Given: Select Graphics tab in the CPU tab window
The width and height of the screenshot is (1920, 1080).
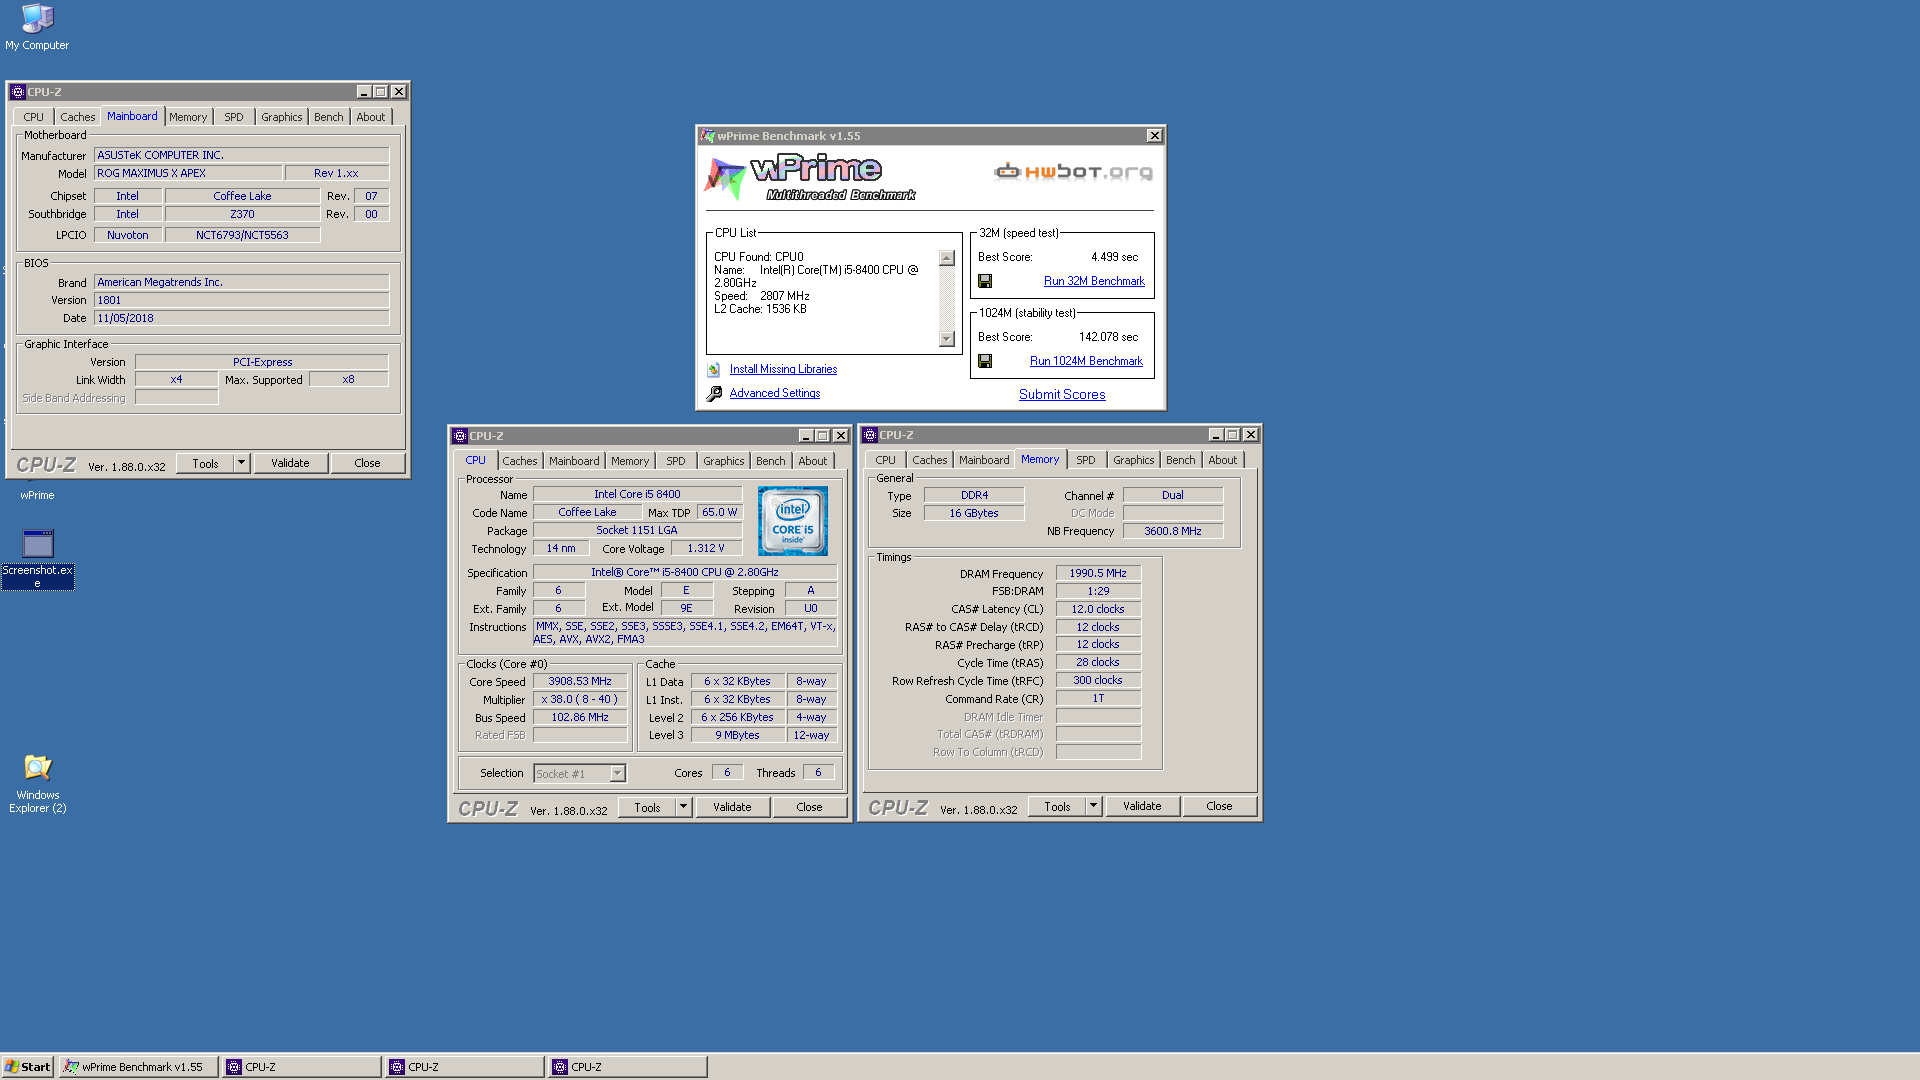Looking at the screenshot, I should 723,461.
